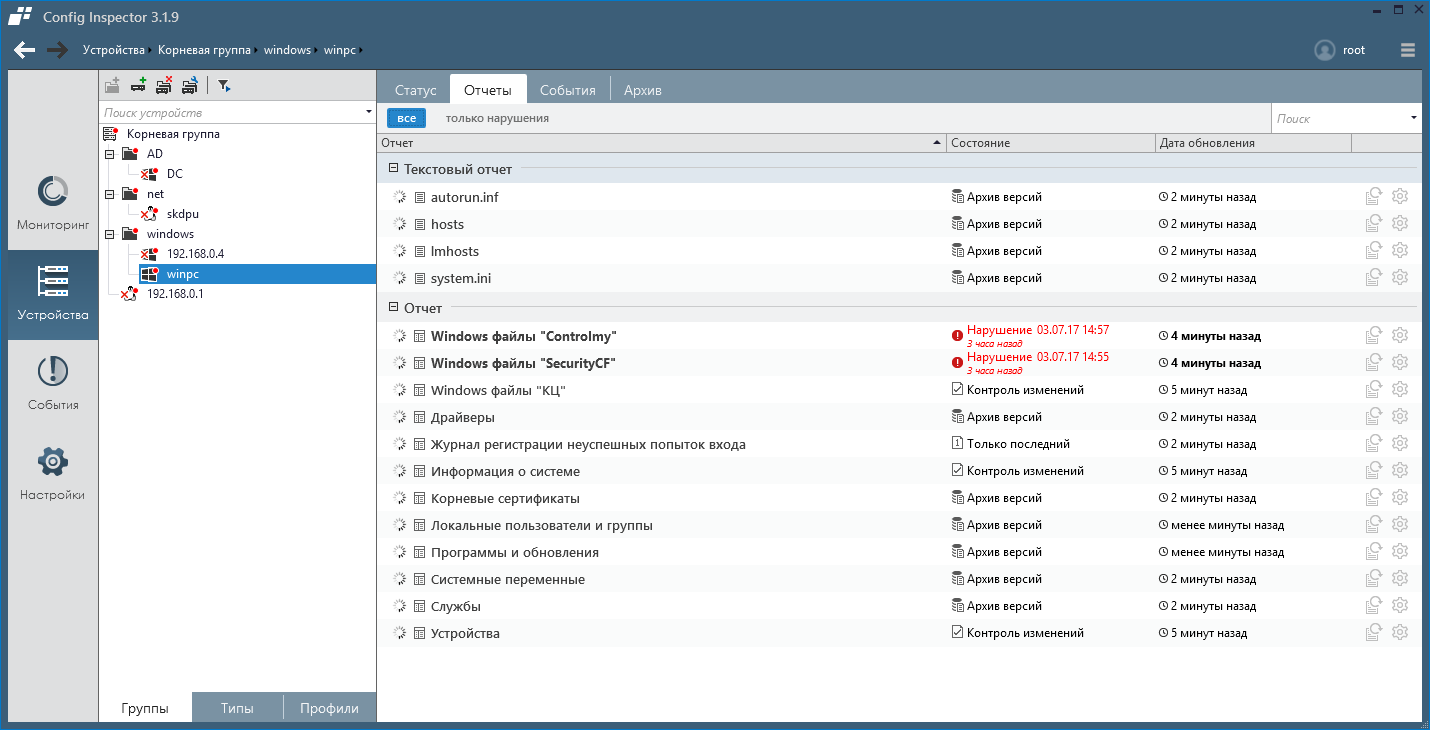Collapse the AD group in the device tree

point(109,154)
